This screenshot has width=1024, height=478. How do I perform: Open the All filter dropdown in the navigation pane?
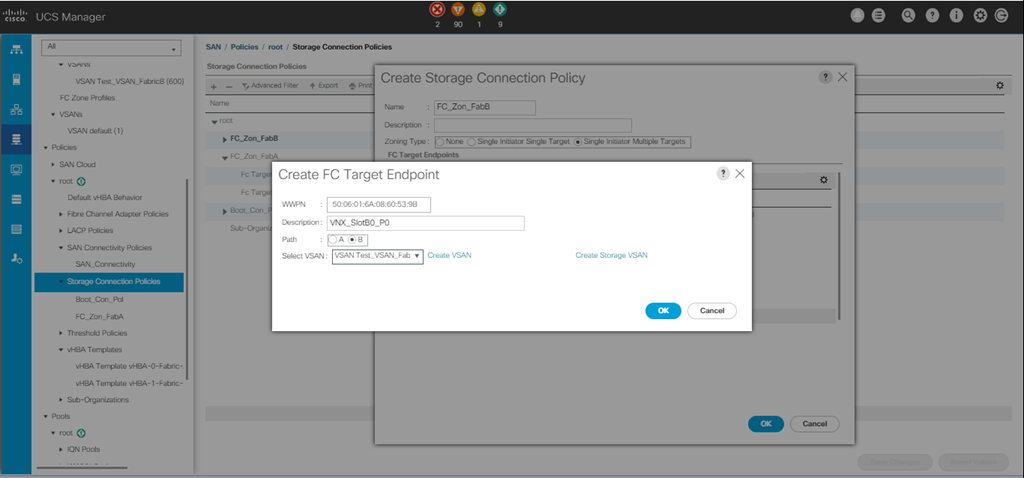coord(110,48)
